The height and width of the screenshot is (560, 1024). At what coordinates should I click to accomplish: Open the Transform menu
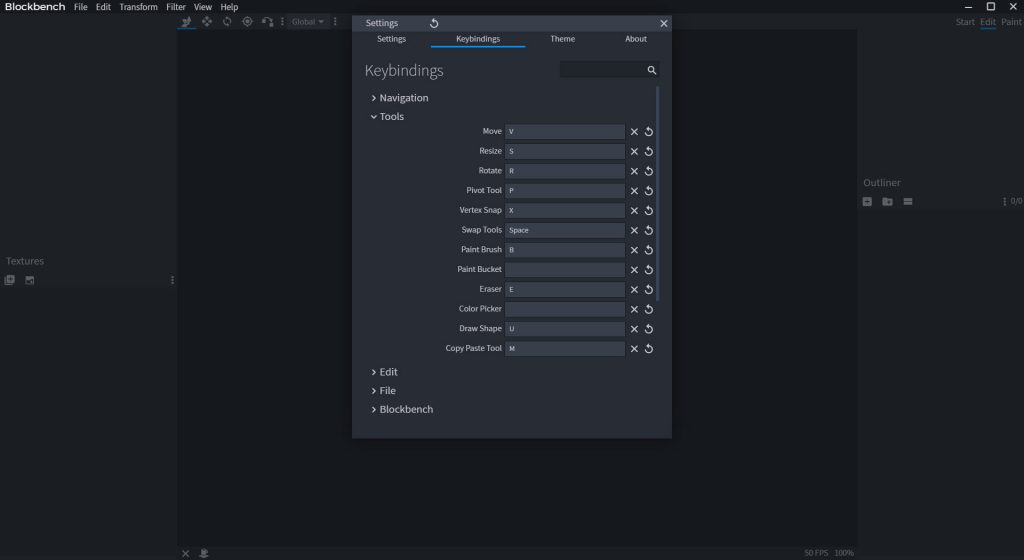coord(138,7)
